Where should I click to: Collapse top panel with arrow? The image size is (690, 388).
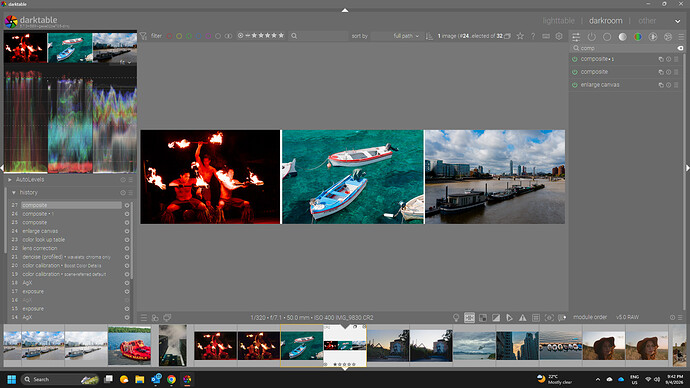coord(345,10)
